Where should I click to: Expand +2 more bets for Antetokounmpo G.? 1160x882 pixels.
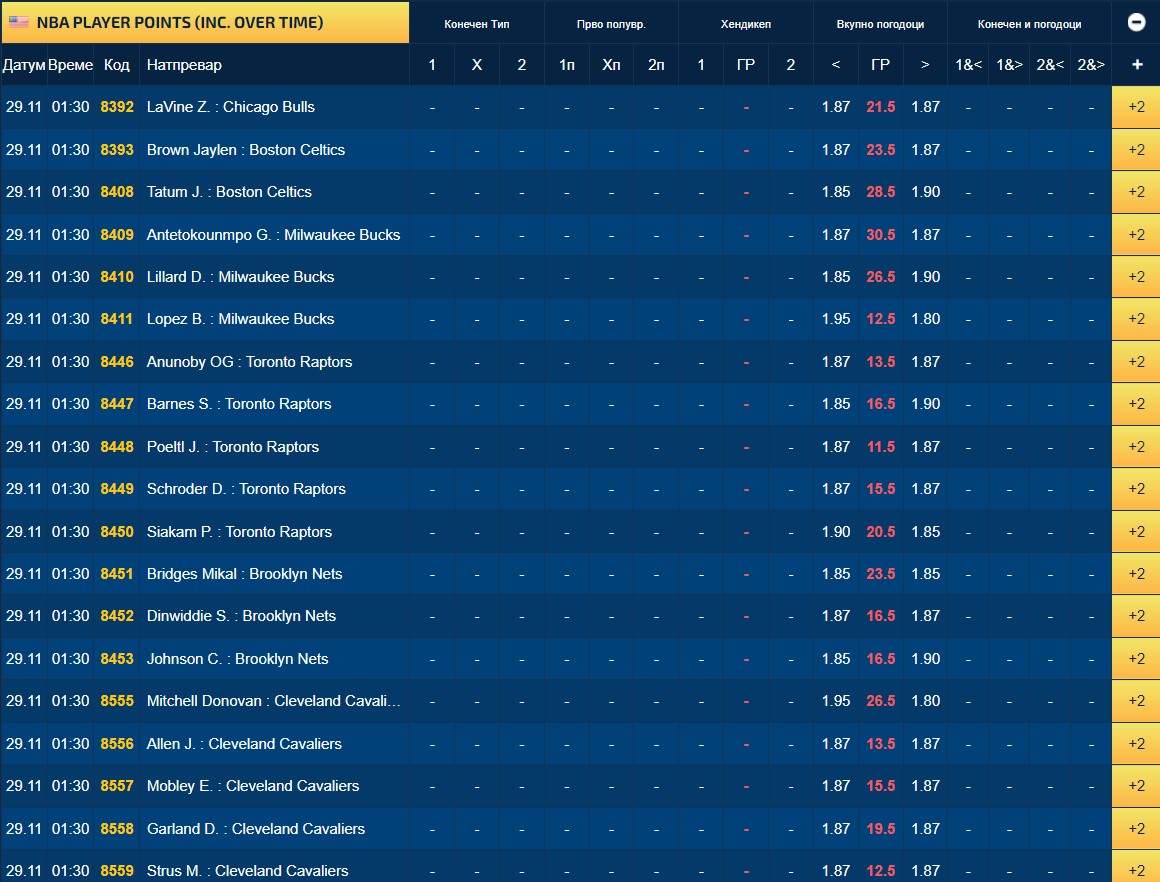click(x=1136, y=235)
